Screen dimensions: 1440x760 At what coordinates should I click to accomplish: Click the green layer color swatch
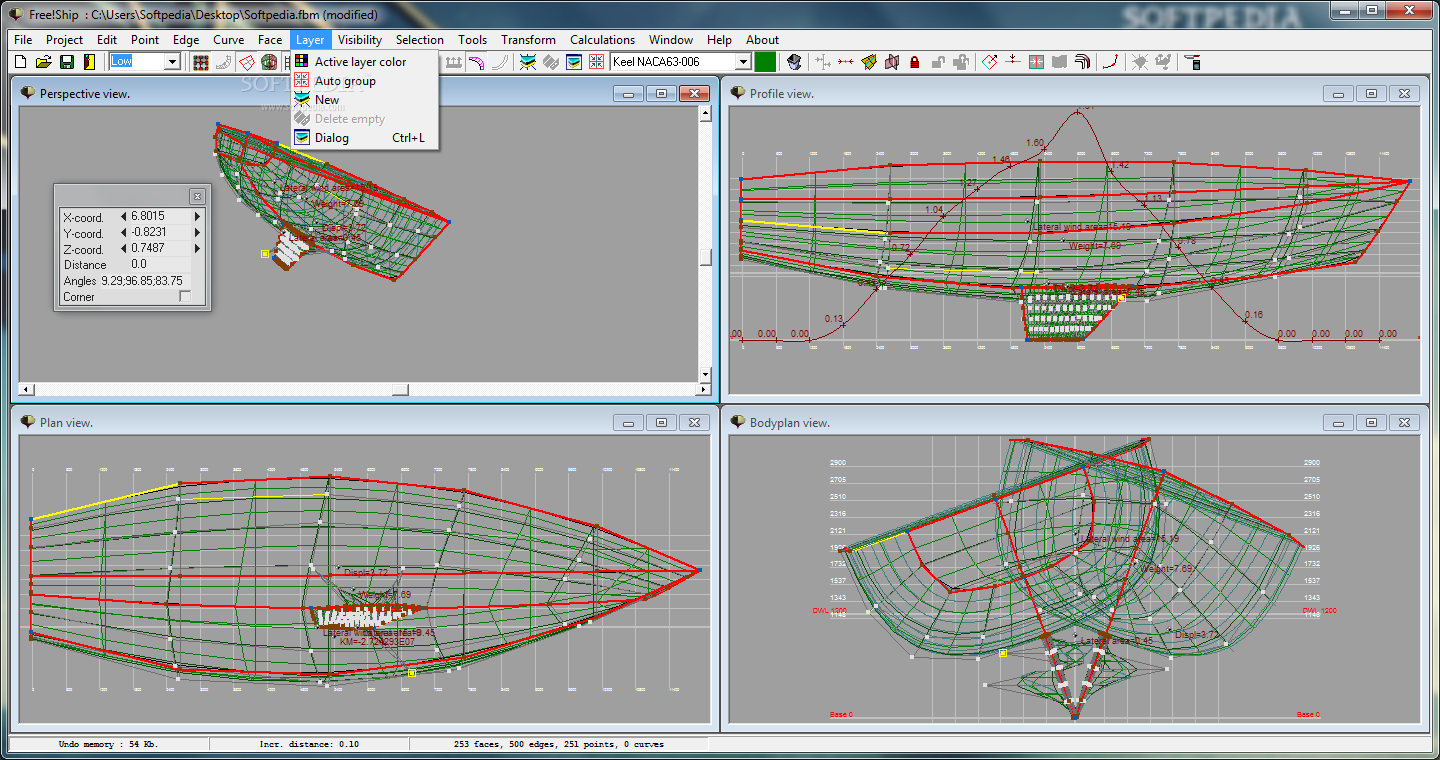[x=765, y=62]
